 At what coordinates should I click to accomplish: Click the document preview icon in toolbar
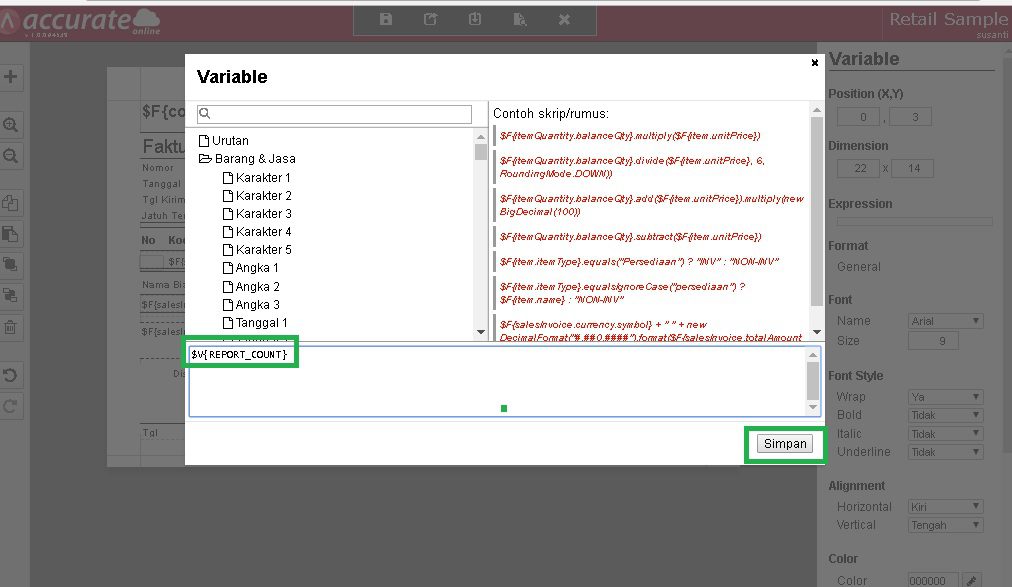pyautogui.click(x=520, y=19)
